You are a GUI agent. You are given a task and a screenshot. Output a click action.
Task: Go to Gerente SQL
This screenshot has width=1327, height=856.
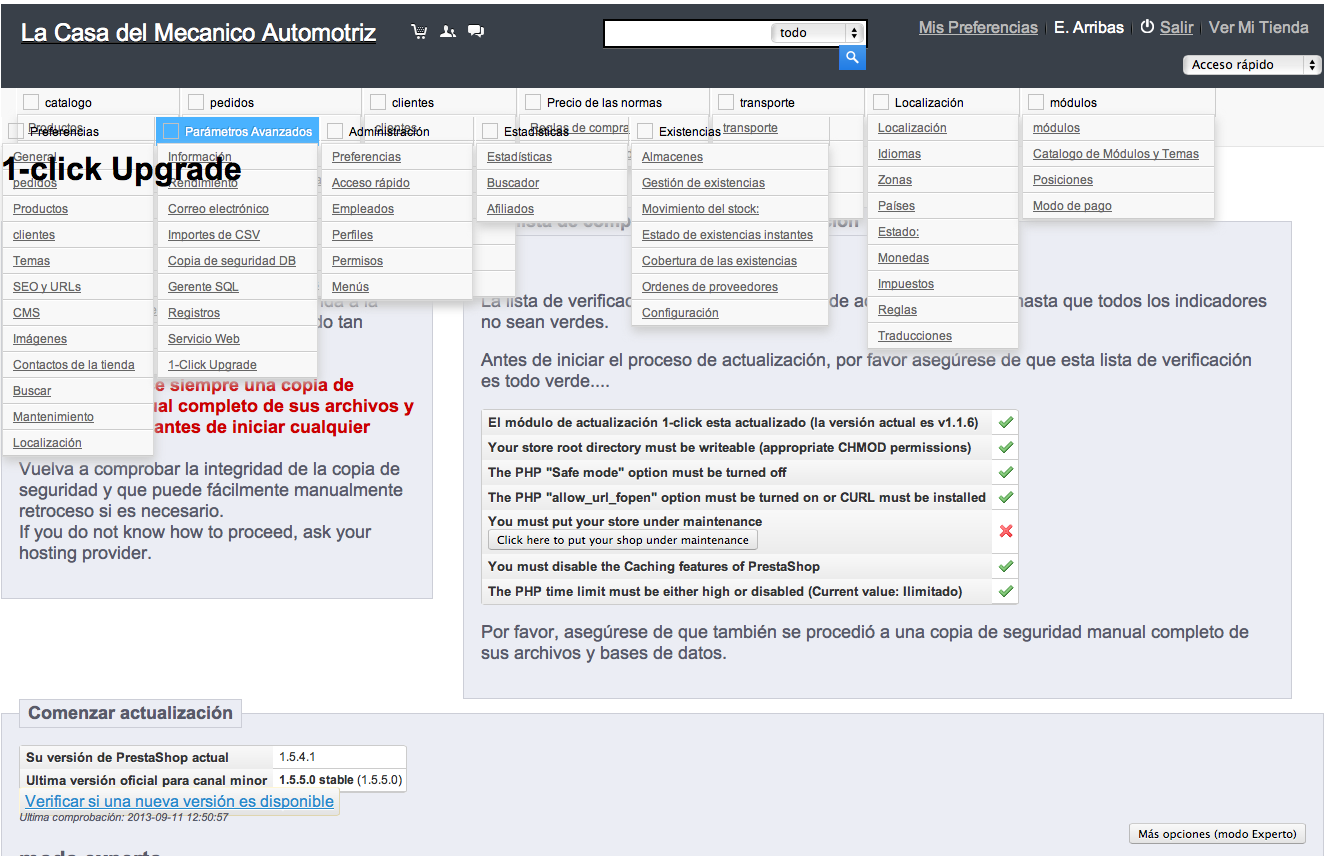pyautogui.click(x=203, y=287)
